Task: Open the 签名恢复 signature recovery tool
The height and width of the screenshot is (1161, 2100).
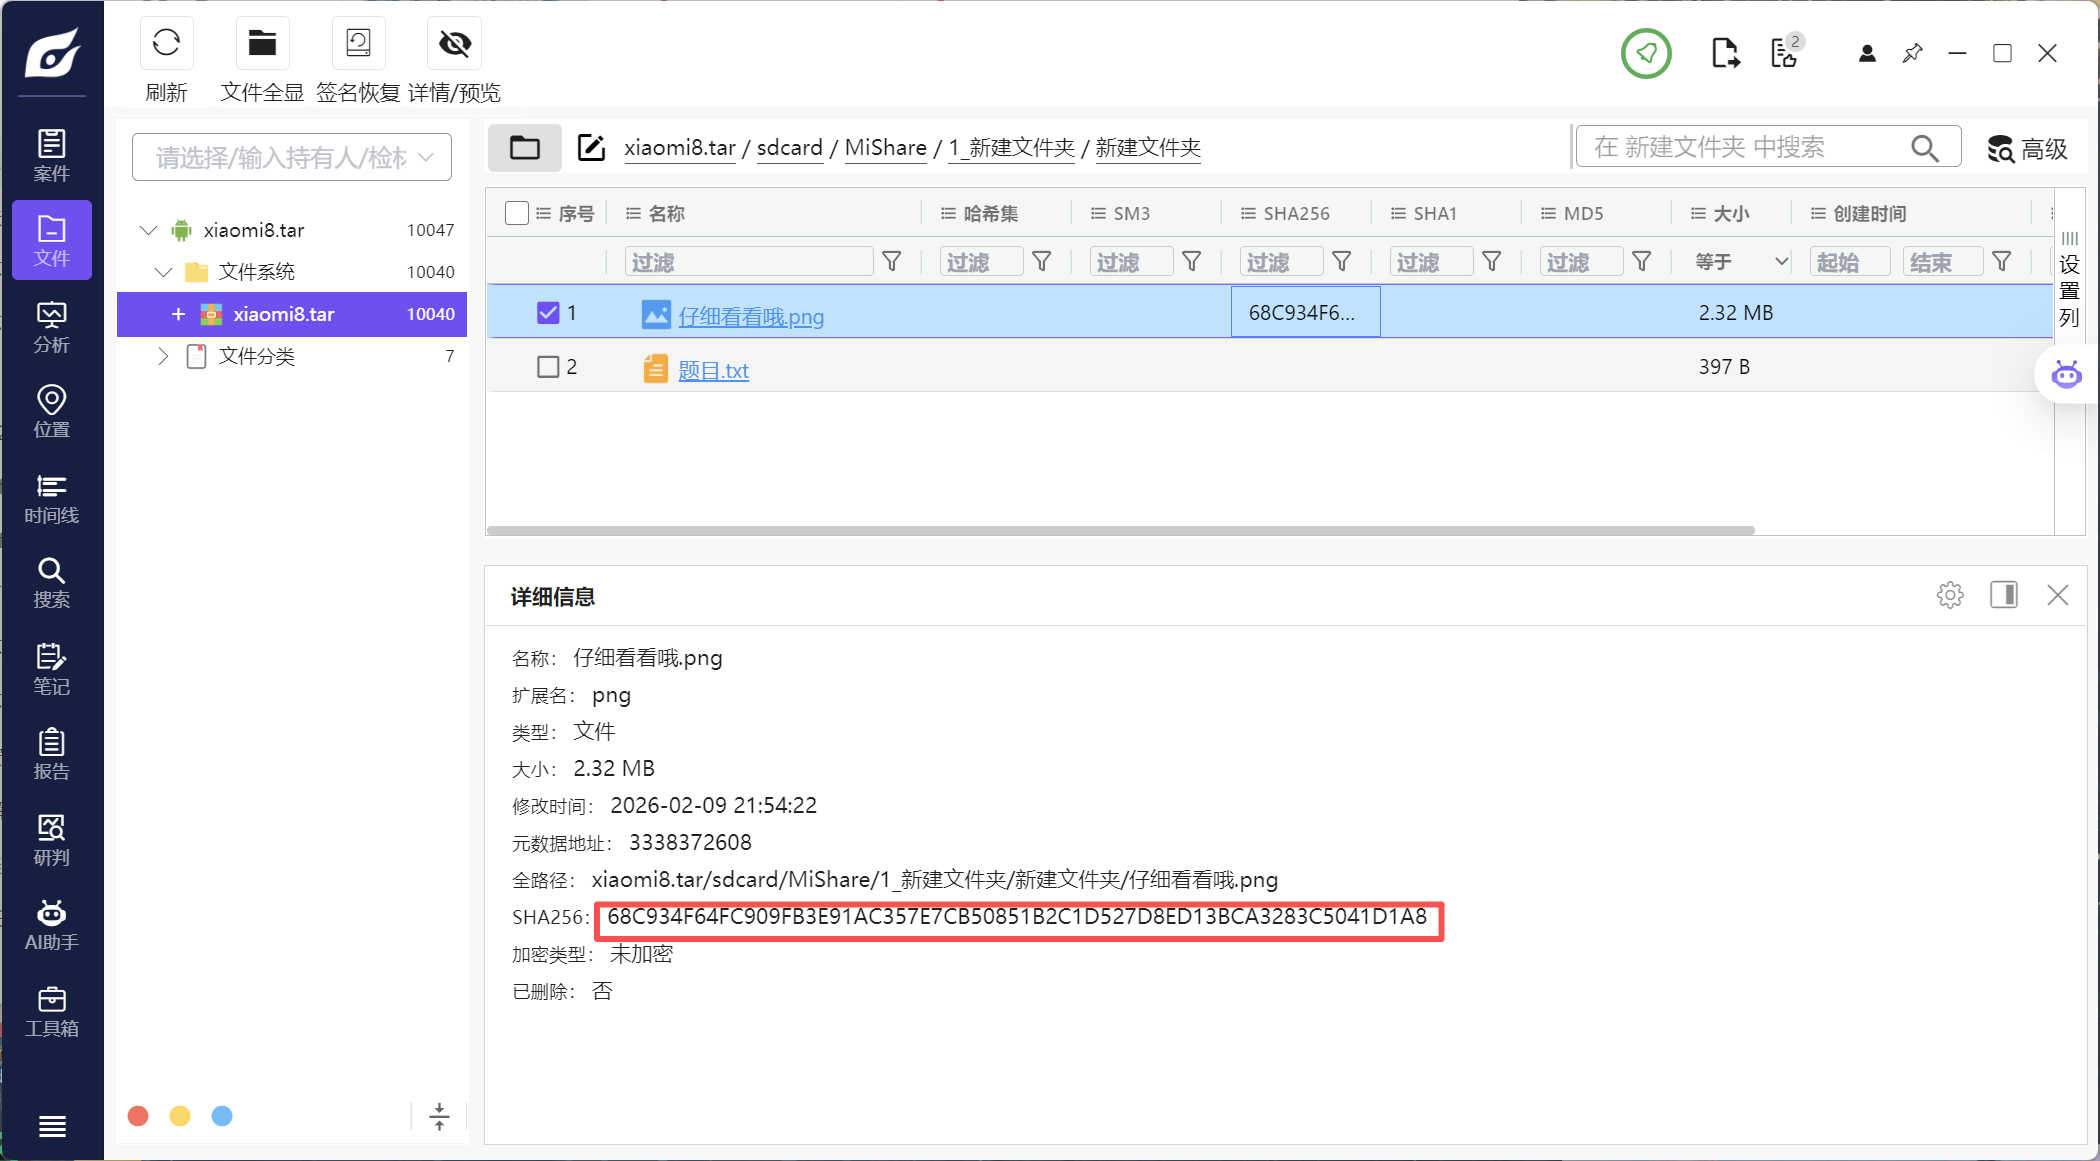Action: [358, 43]
